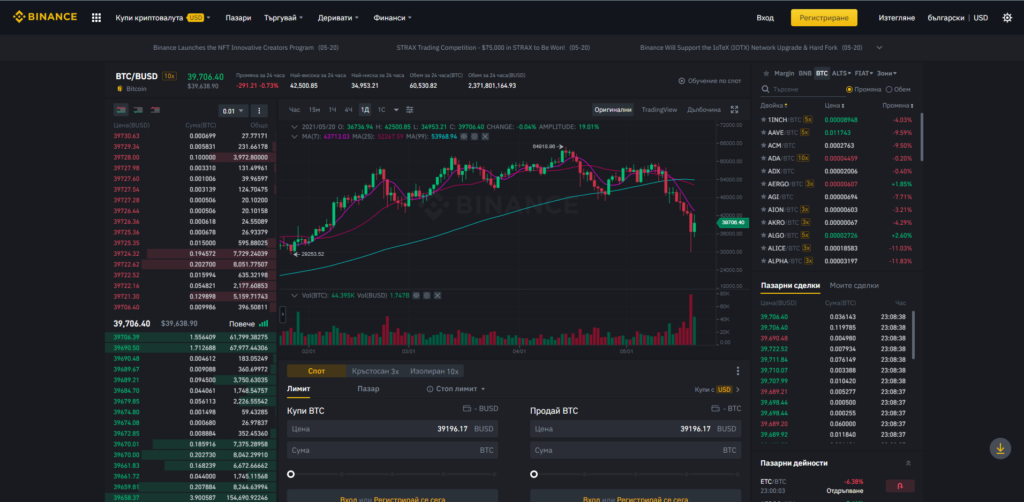Open Купи криптовалута USD dropdown
This screenshot has height=502, width=1024.
point(163,18)
